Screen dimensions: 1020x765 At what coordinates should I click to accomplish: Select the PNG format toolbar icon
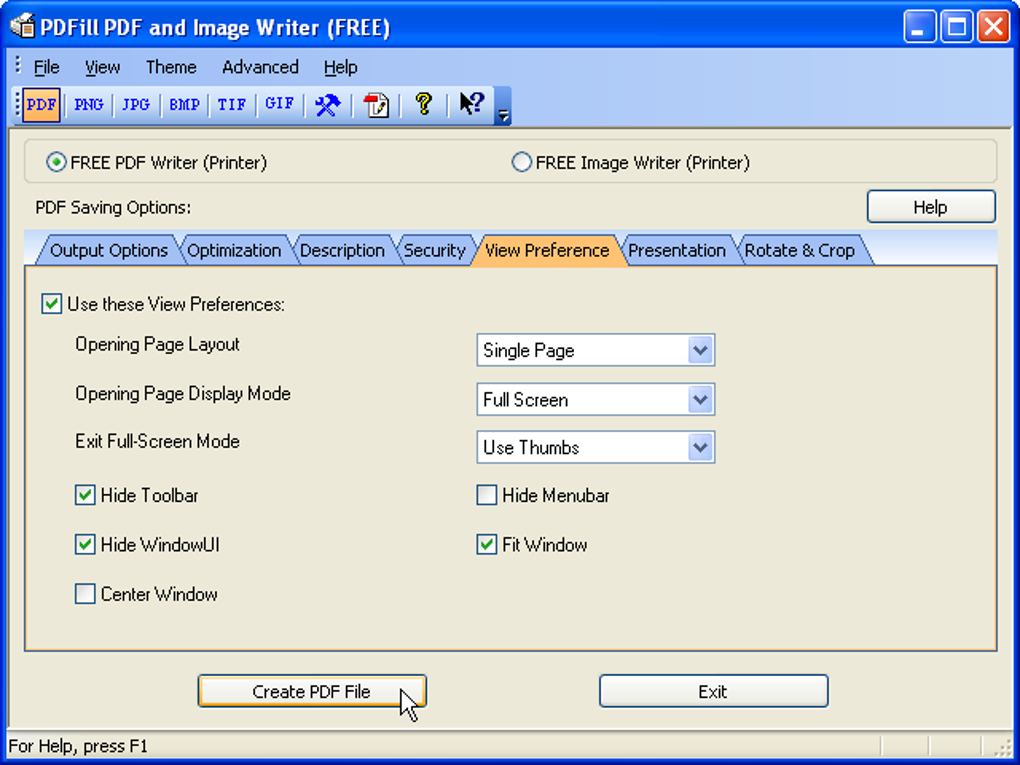click(x=89, y=105)
